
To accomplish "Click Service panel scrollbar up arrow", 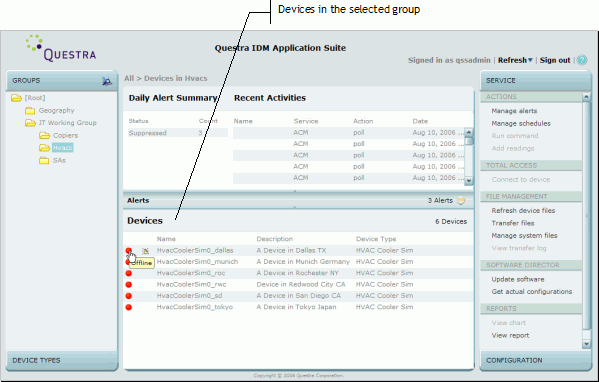I will 586,97.
